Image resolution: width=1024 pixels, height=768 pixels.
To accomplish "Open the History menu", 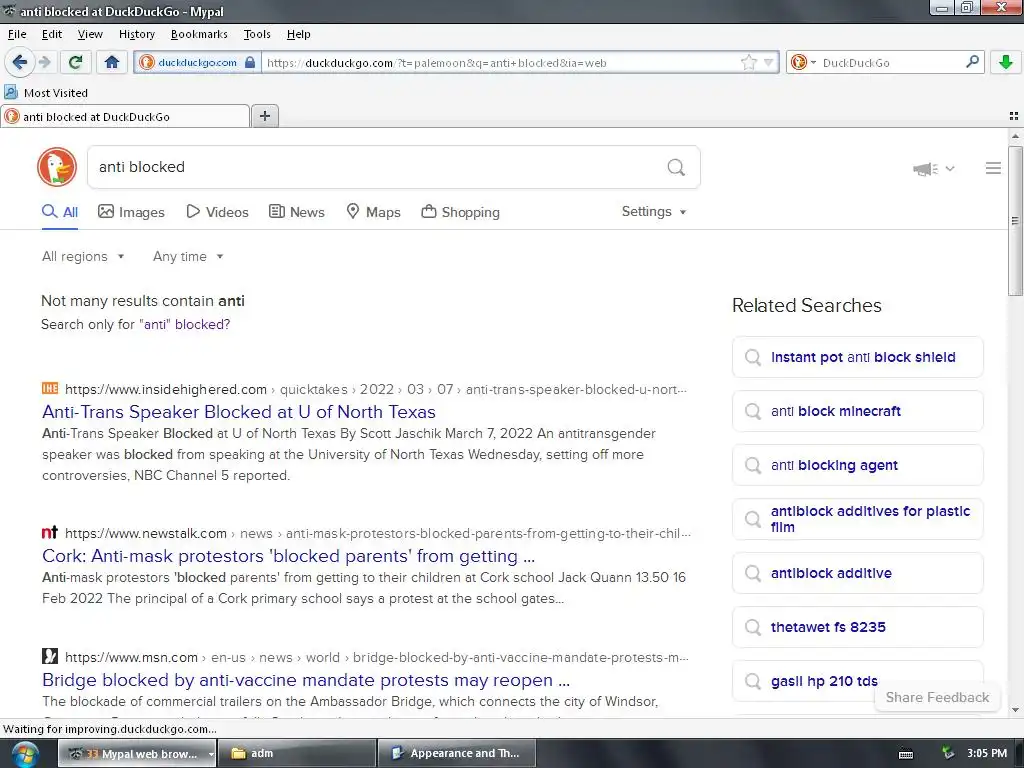I will pos(136,34).
